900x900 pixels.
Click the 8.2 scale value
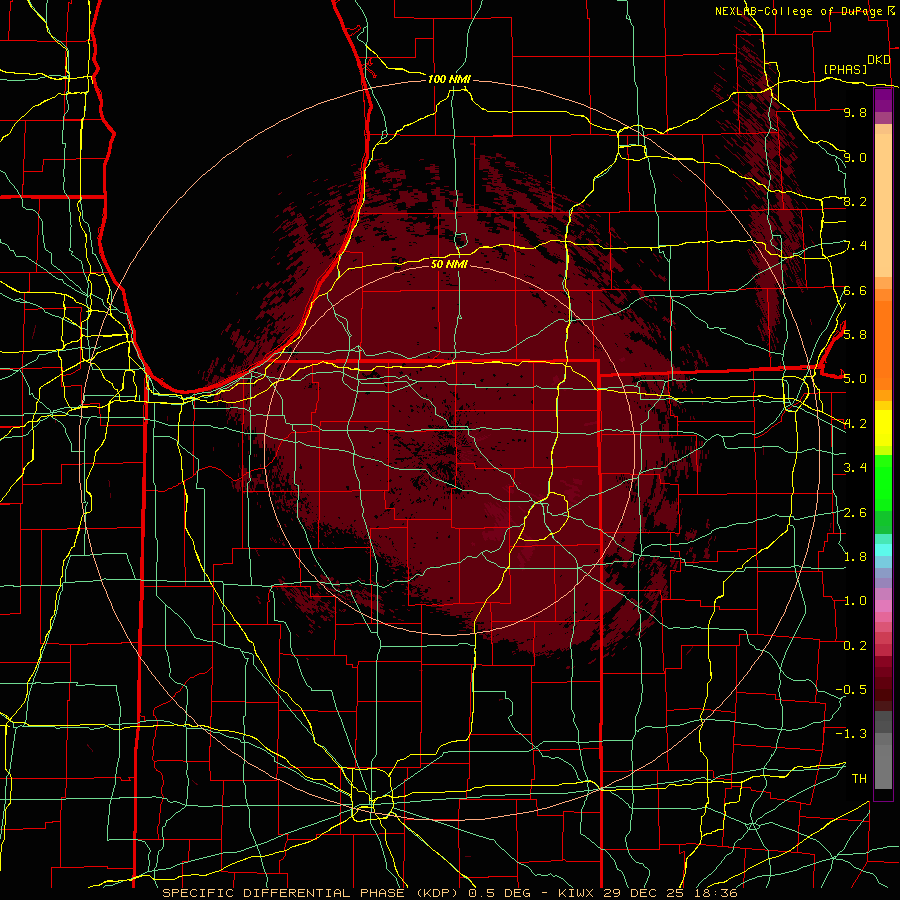pos(855,201)
